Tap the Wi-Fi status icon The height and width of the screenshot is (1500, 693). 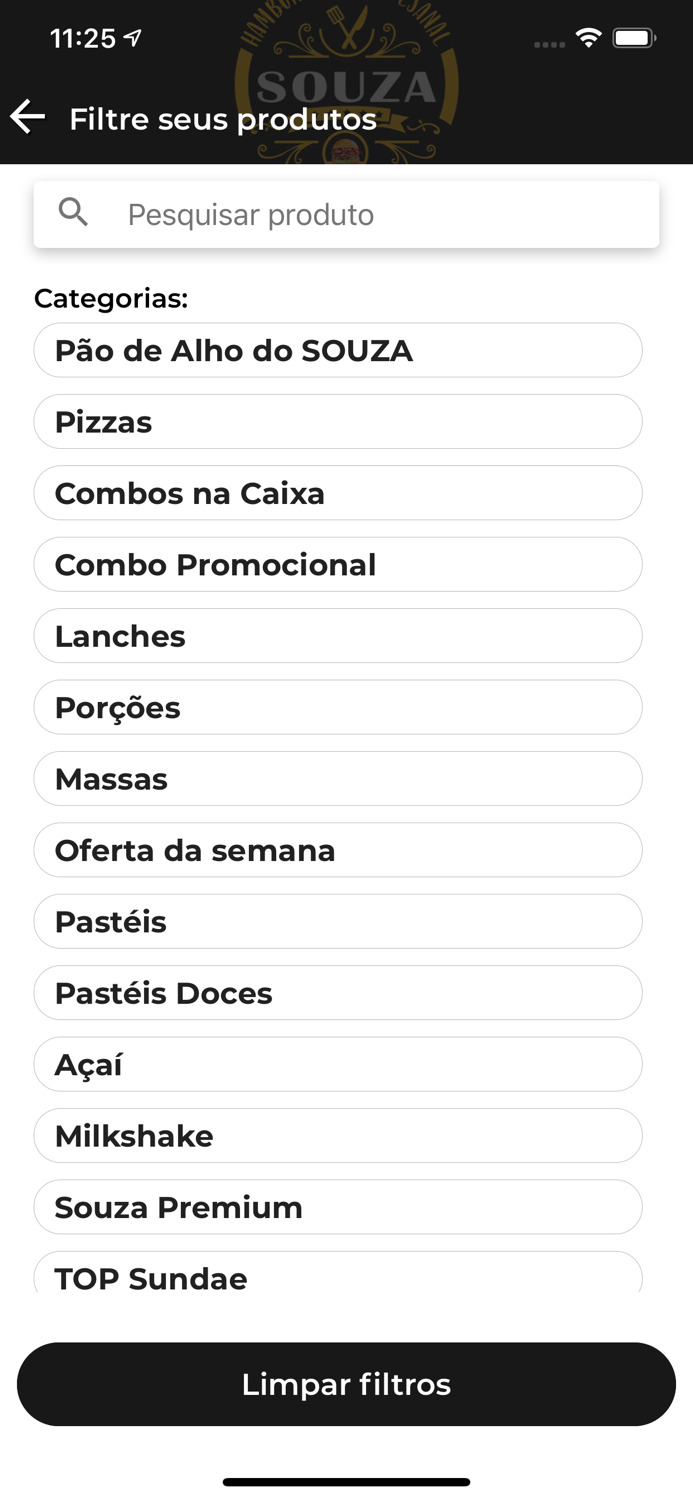click(588, 37)
